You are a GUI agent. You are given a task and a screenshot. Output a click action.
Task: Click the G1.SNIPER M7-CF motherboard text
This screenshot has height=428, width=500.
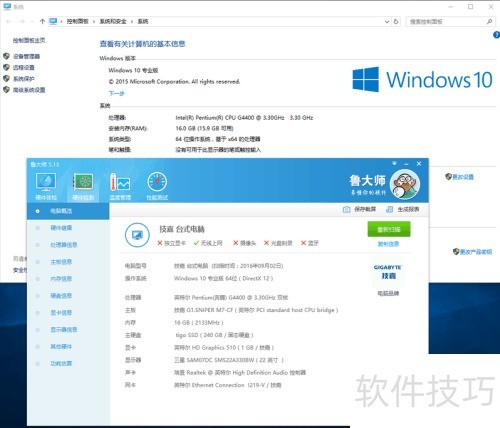point(255,310)
